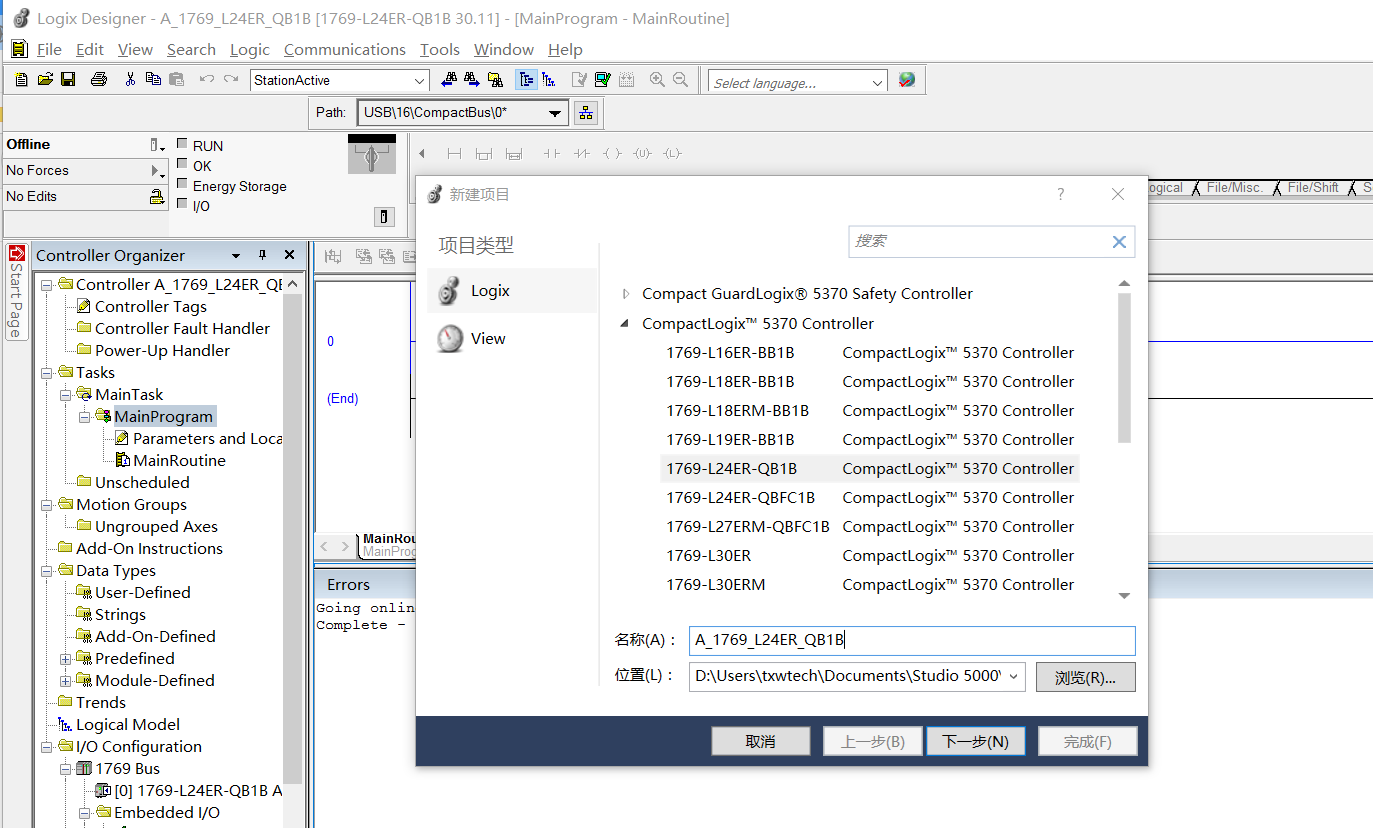The height and width of the screenshot is (828, 1373).
Task: Click the Examine Off contact instruction icon
Action: click(582, 154)
